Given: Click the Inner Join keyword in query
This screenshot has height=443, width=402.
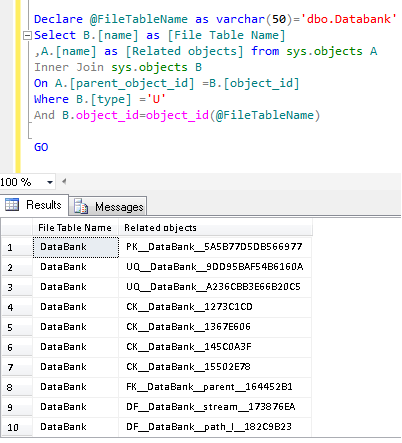Looking at the screenshot, I should click(x=69, y=67).
